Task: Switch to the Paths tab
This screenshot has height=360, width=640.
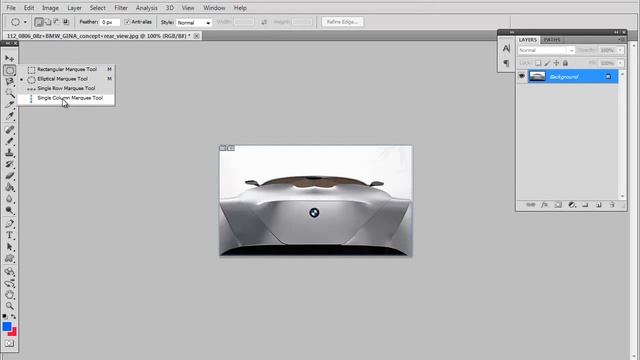Action: (552, 40)
